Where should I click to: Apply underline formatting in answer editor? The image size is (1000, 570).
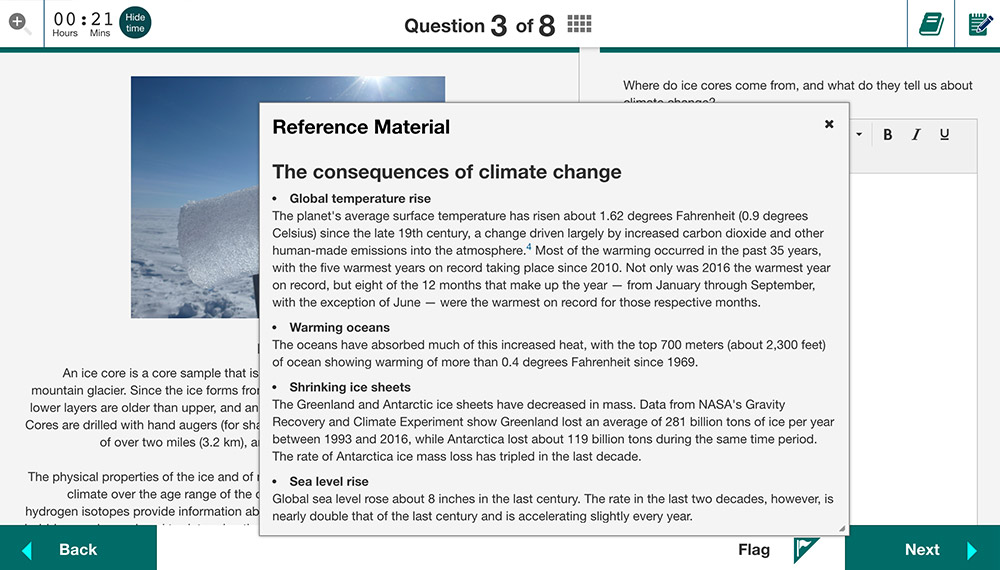click(945, 135)
